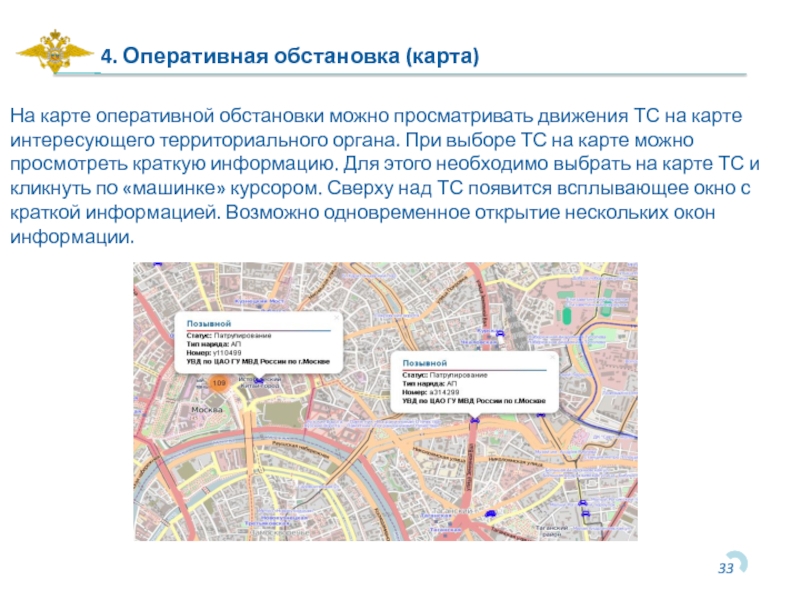Viewport: 800px width, 600px height.
Task: Click the blue car icon beneath the left popup
Action: (x=257, y=381)
